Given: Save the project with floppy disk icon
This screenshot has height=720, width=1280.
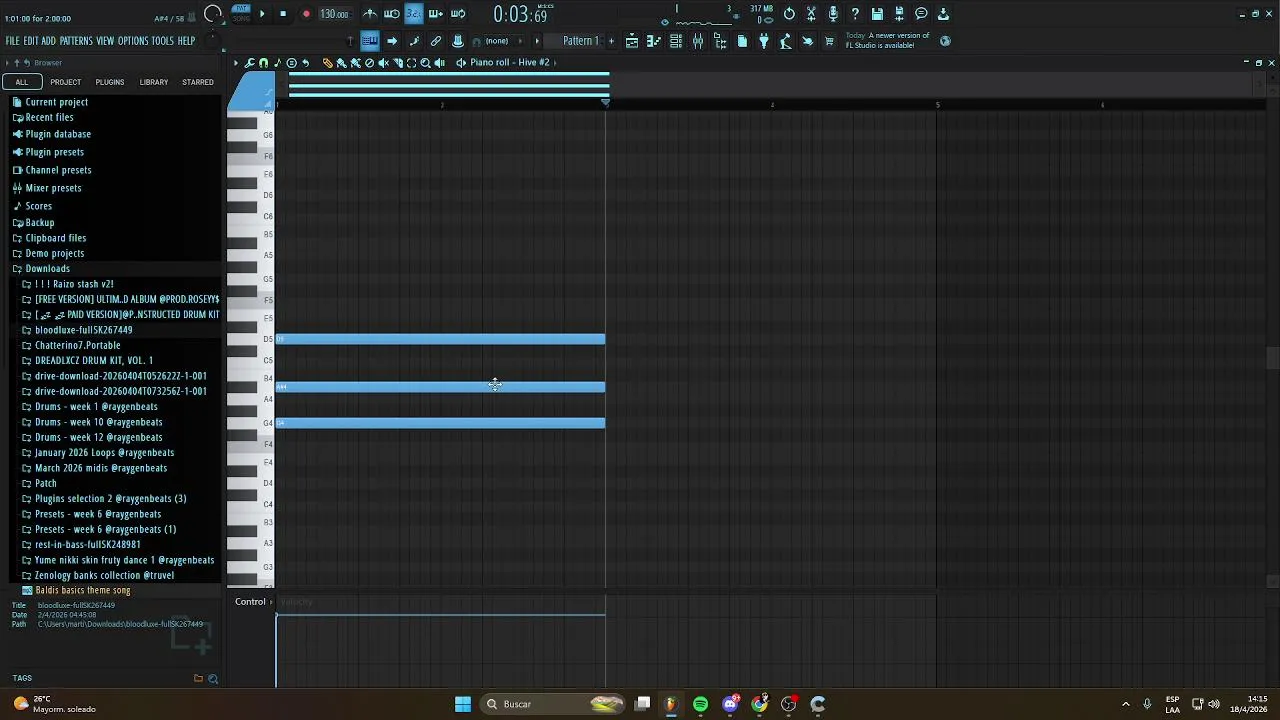Looking at the screenshot, I should coord(877,13).
